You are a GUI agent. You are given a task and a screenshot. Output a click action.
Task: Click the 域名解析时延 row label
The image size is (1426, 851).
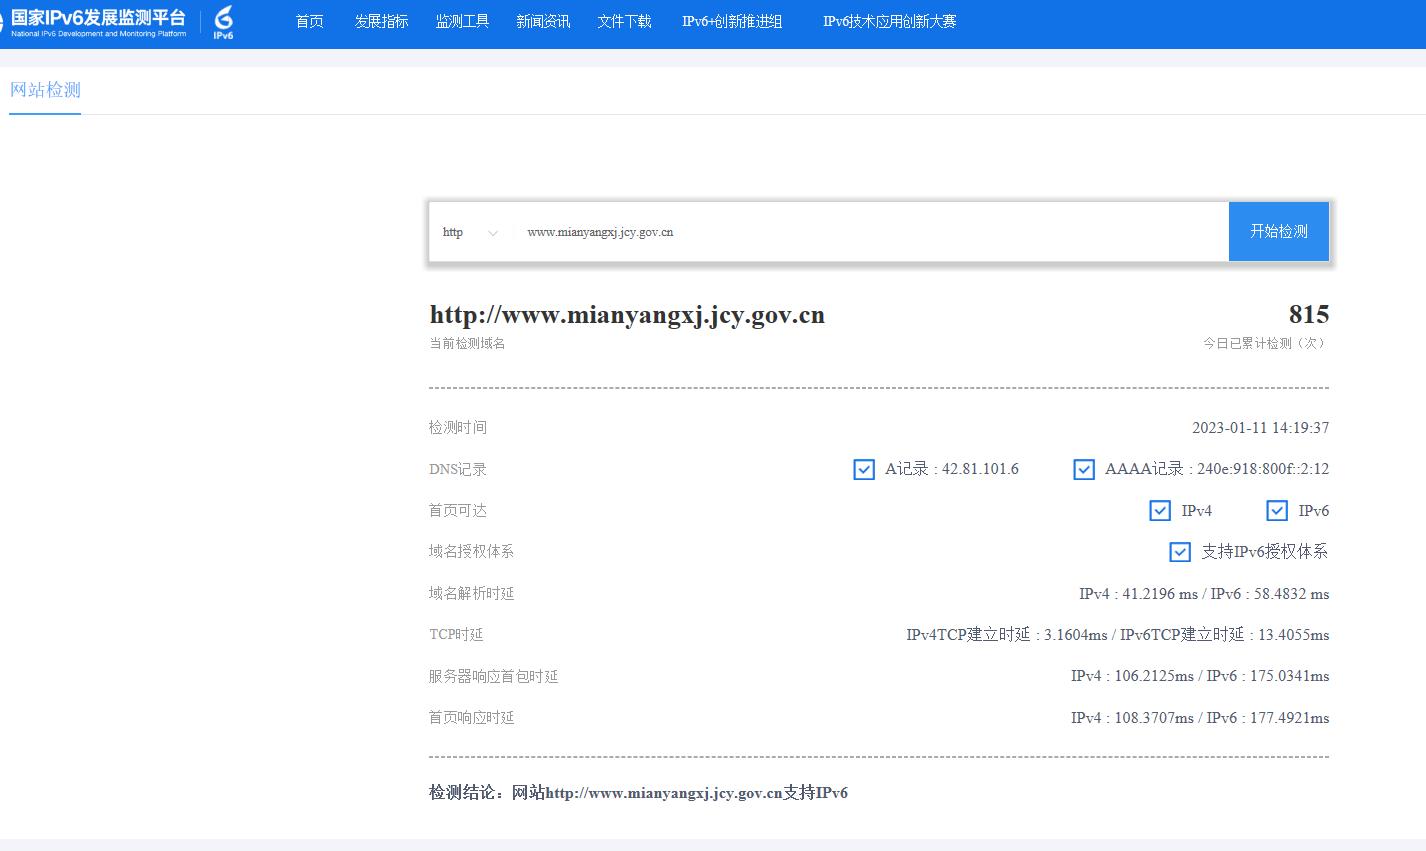click(471, 594)
